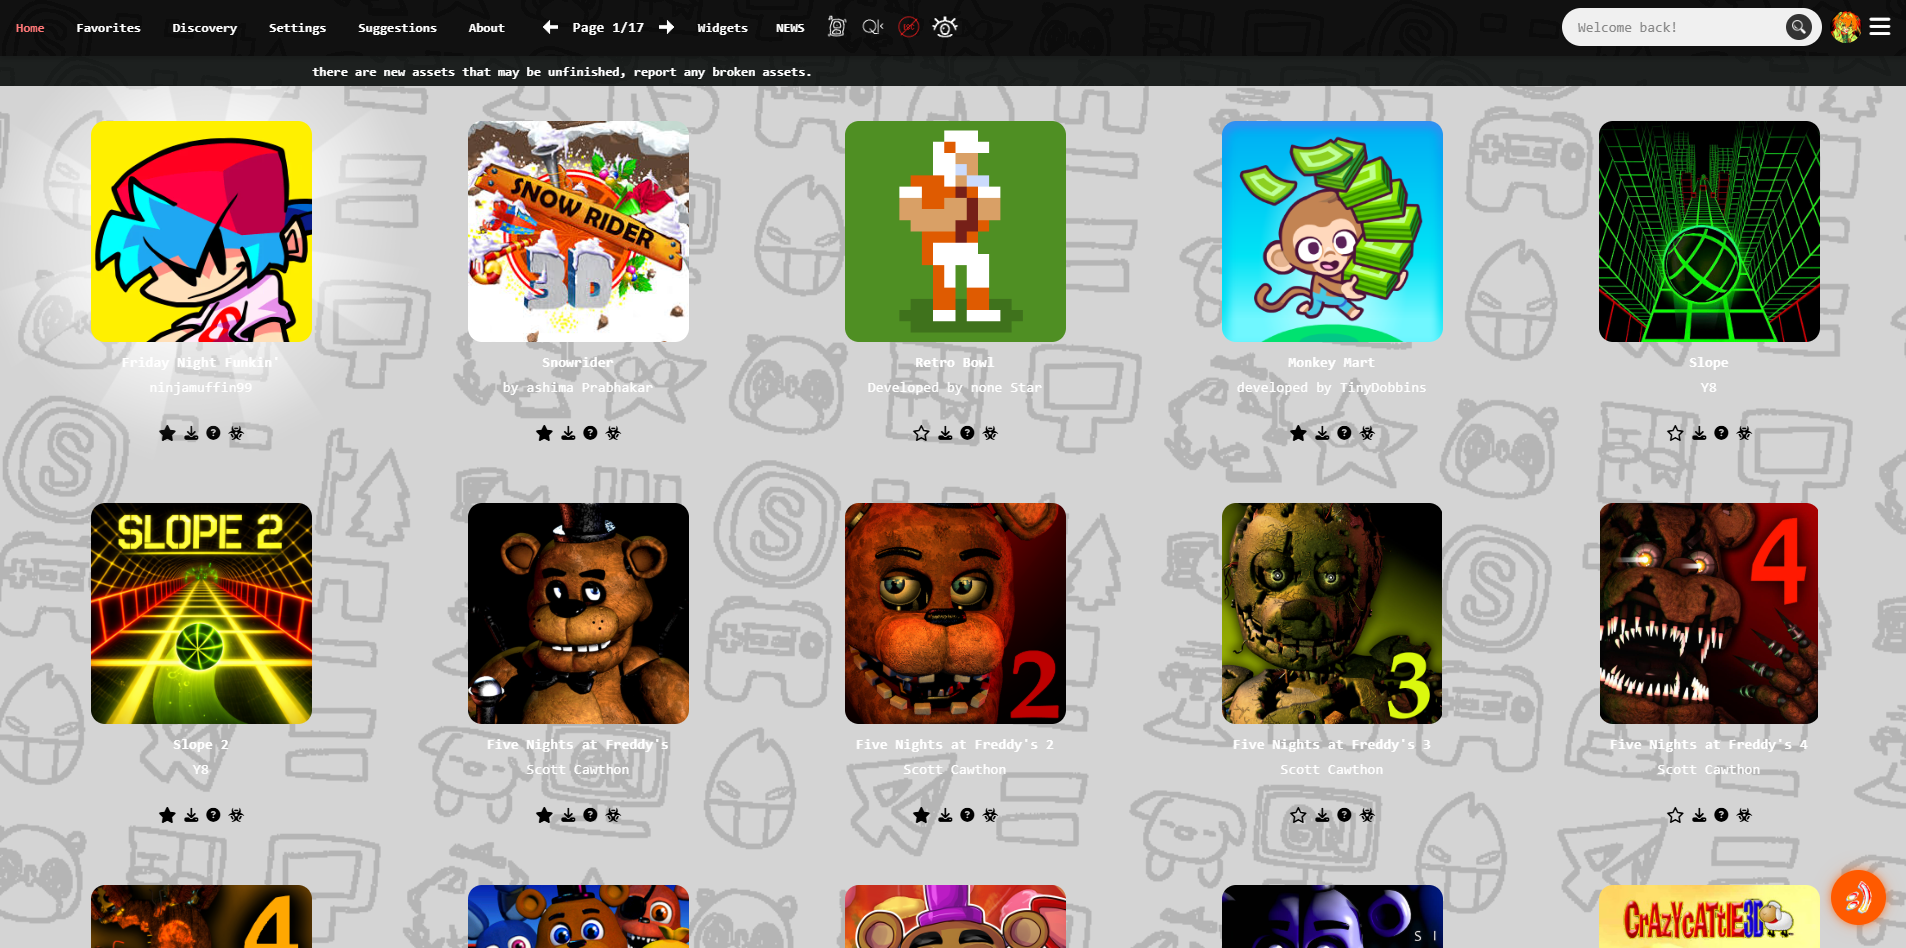Click the eye icon in top navigation
Image resolution: width=1906 pixels, height=948 pixels.
pos(944,27)
